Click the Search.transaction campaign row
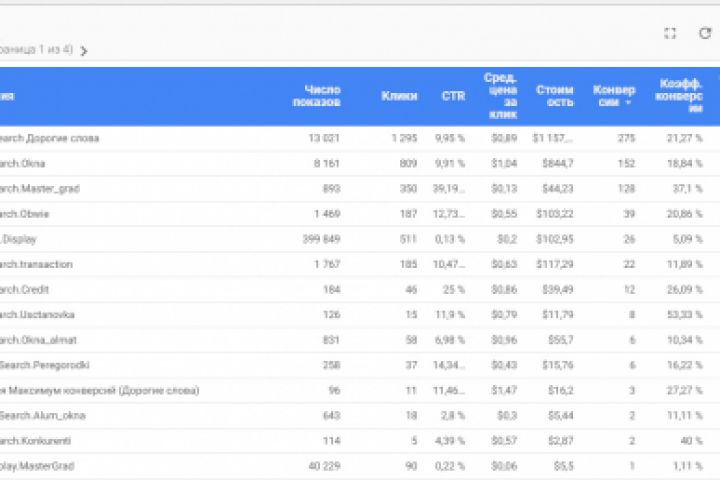This screenshot has width=720, height=480. (36, 264)
